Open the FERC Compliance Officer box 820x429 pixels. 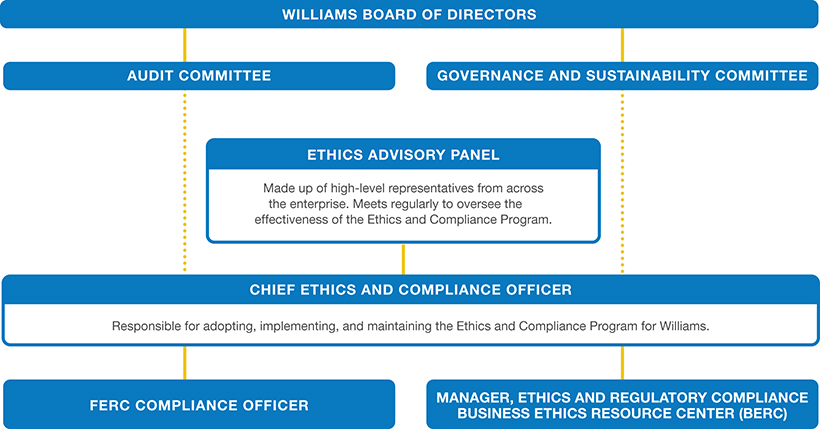[199, 405]
